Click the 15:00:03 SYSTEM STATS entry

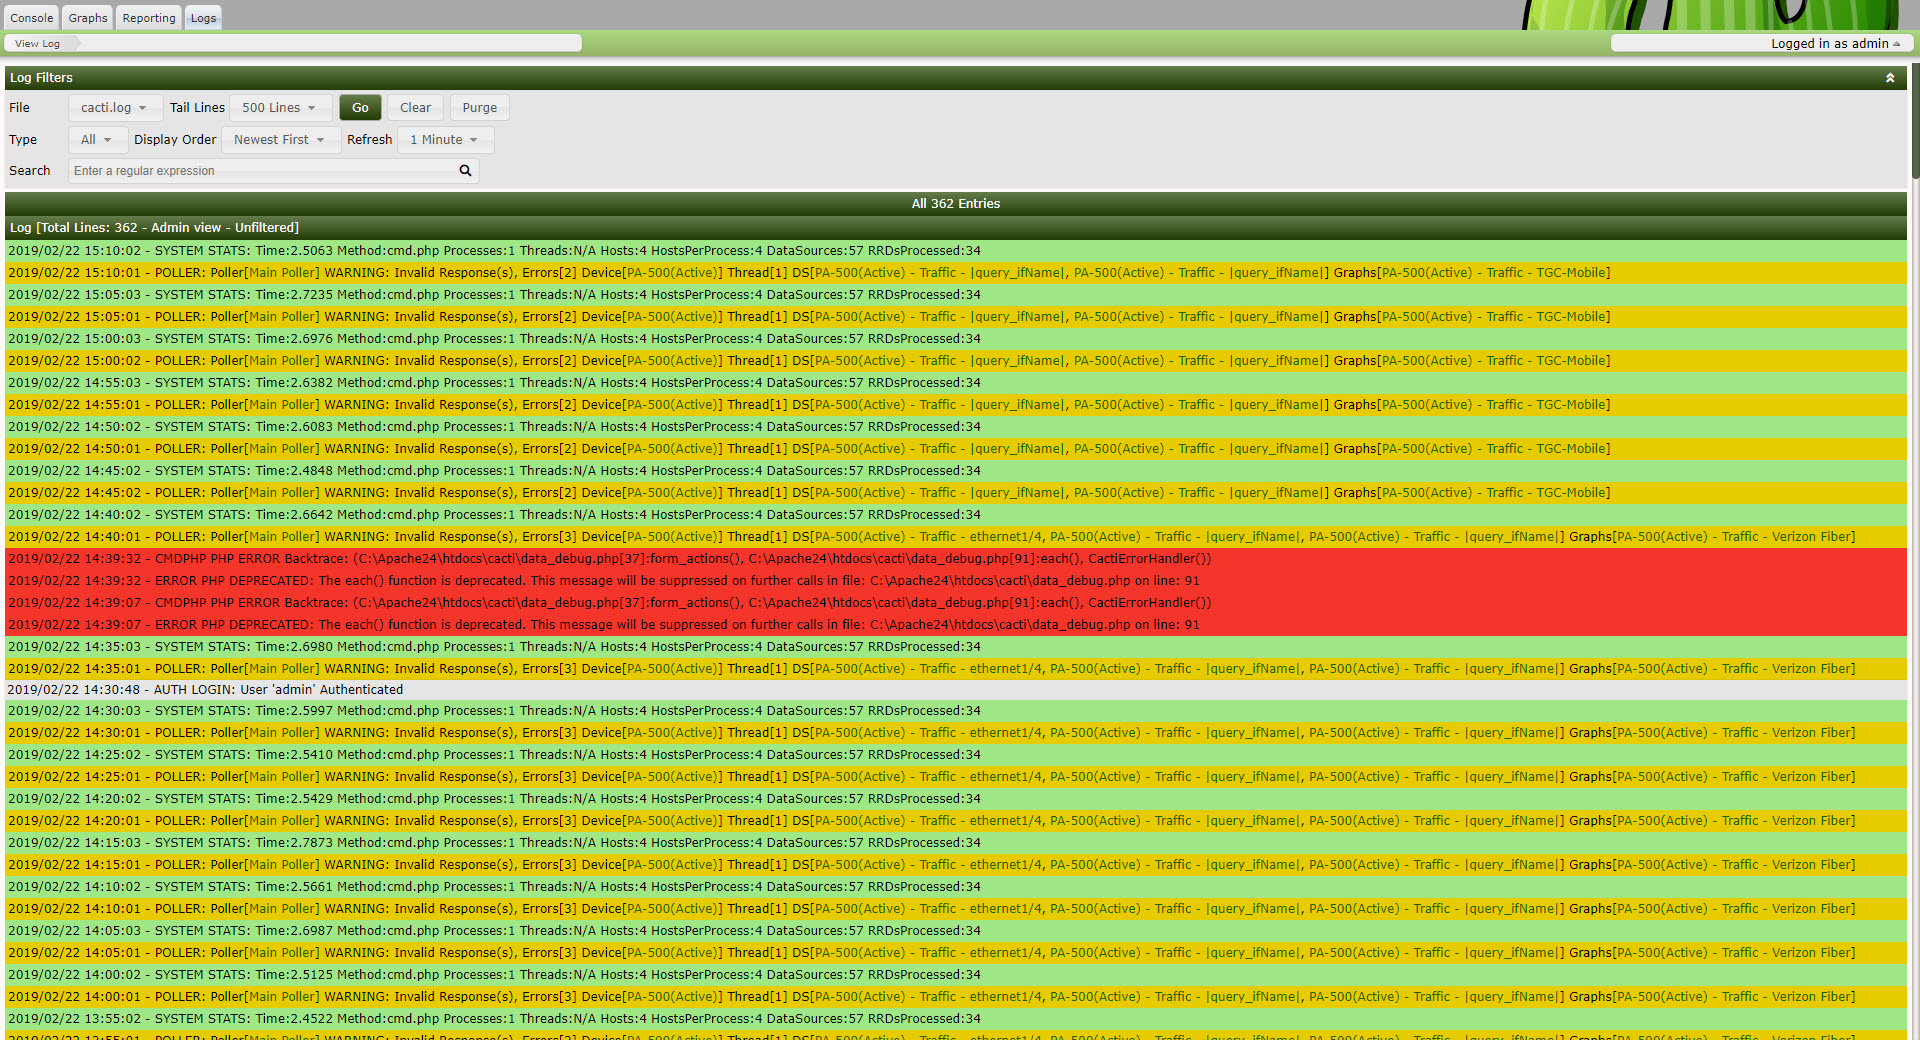[x=955, y=339]
